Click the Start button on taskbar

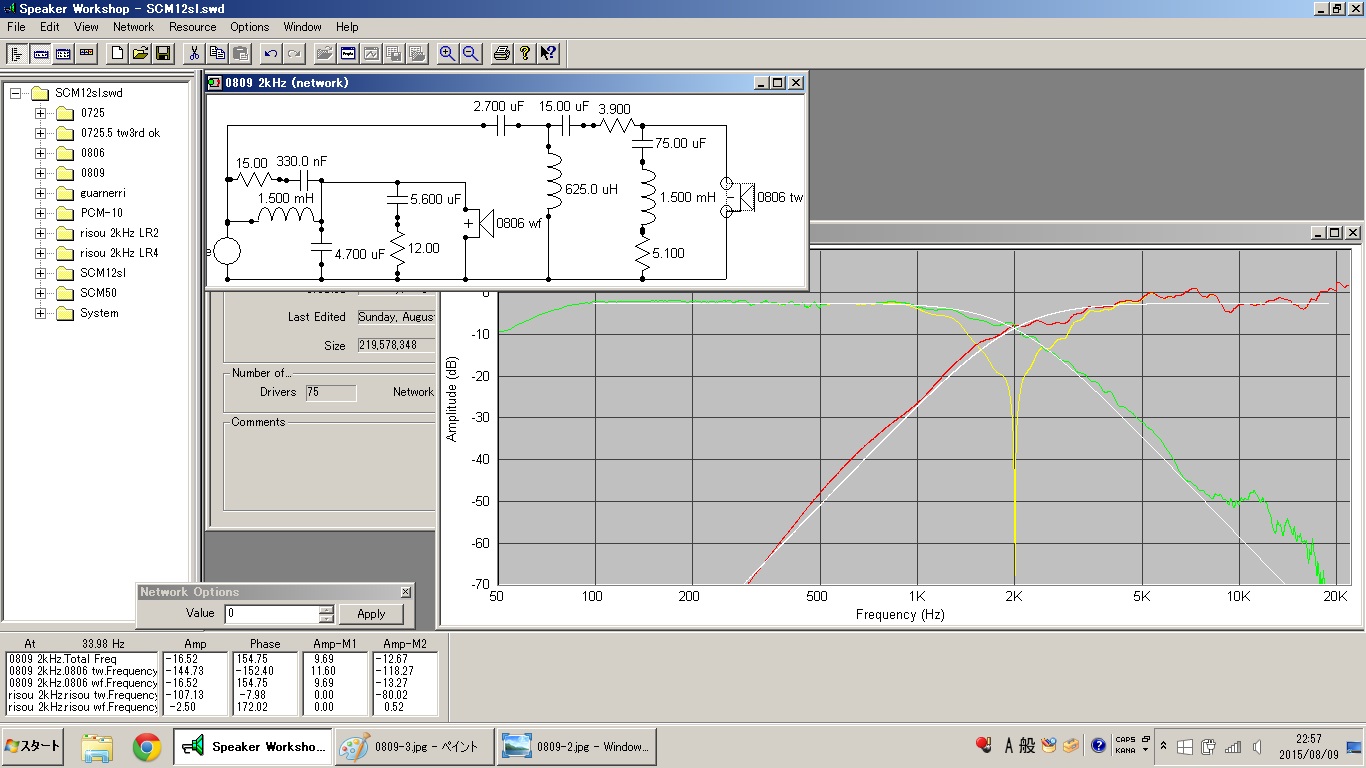click(33, 746)
